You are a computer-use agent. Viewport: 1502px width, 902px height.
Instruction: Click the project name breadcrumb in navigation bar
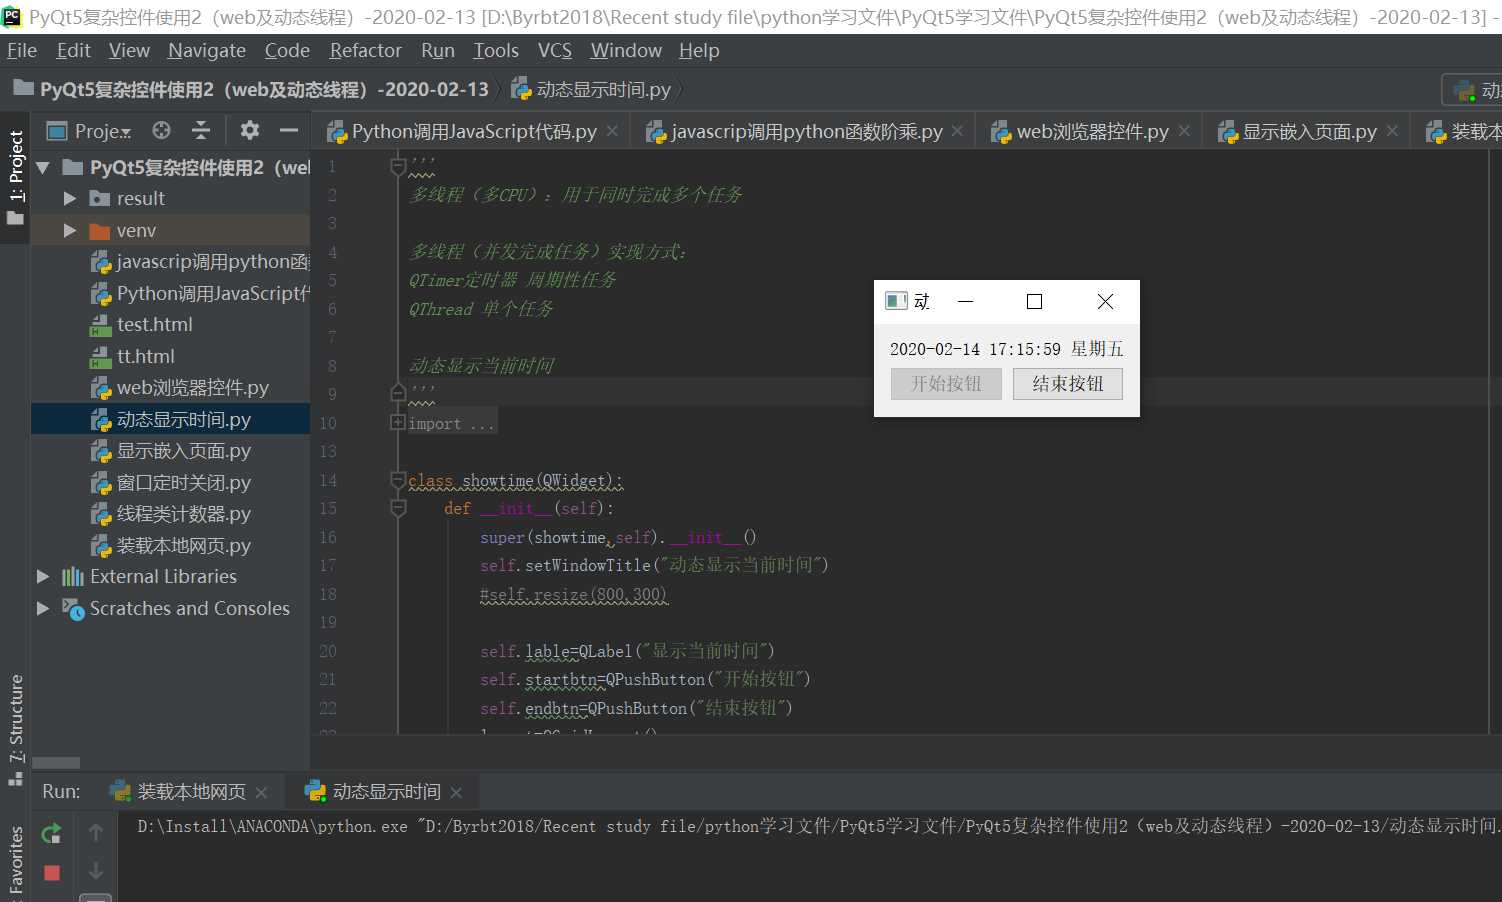[x=251, y=90]
